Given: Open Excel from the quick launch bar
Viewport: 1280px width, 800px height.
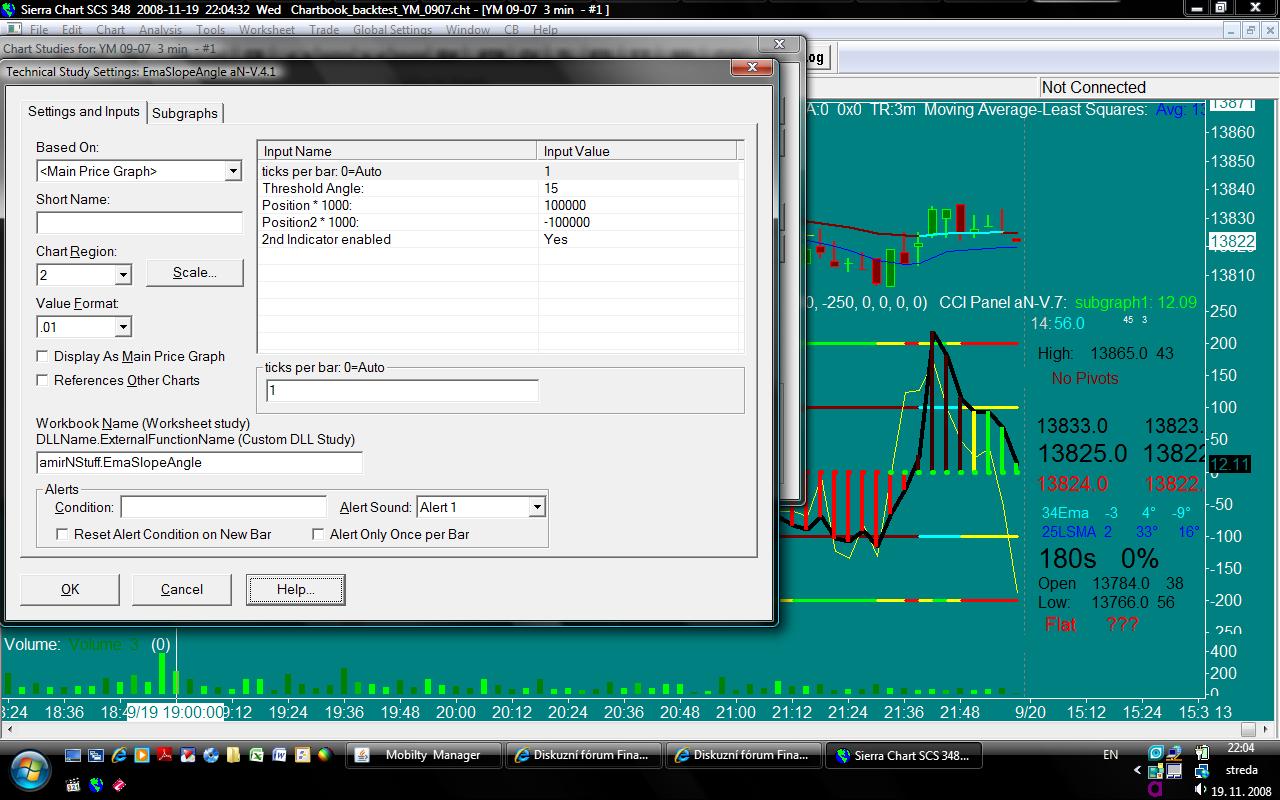Looking at the screenshot, I should point(256,755).
